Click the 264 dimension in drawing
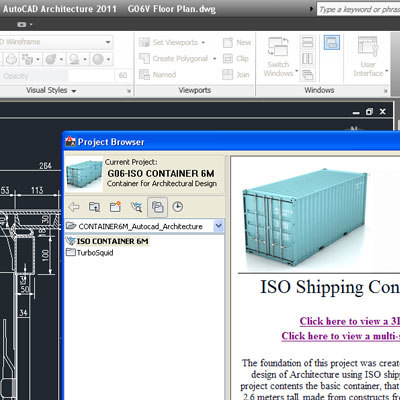The image size is (400, 400). (45, 166)
